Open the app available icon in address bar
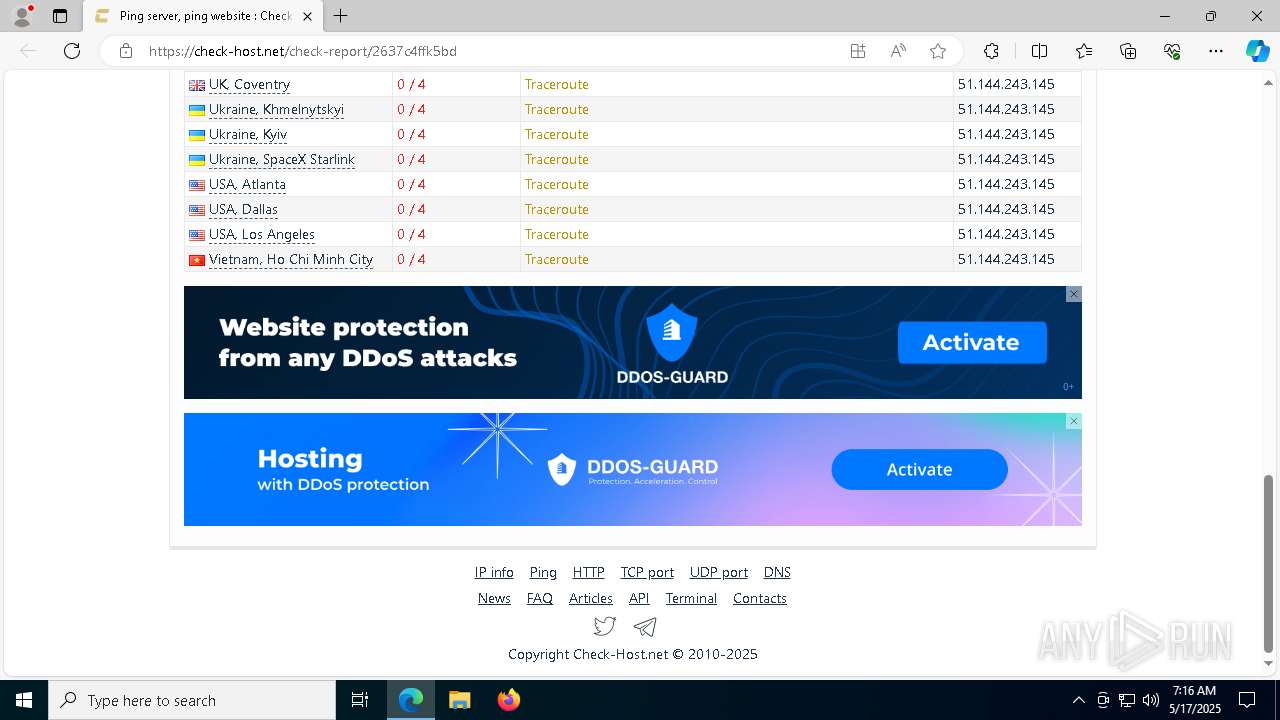 point(858,51)
